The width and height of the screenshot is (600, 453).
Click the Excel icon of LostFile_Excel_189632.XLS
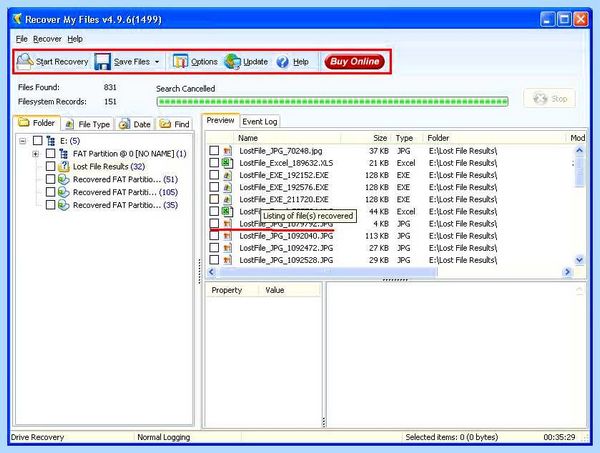coord(227,163)
